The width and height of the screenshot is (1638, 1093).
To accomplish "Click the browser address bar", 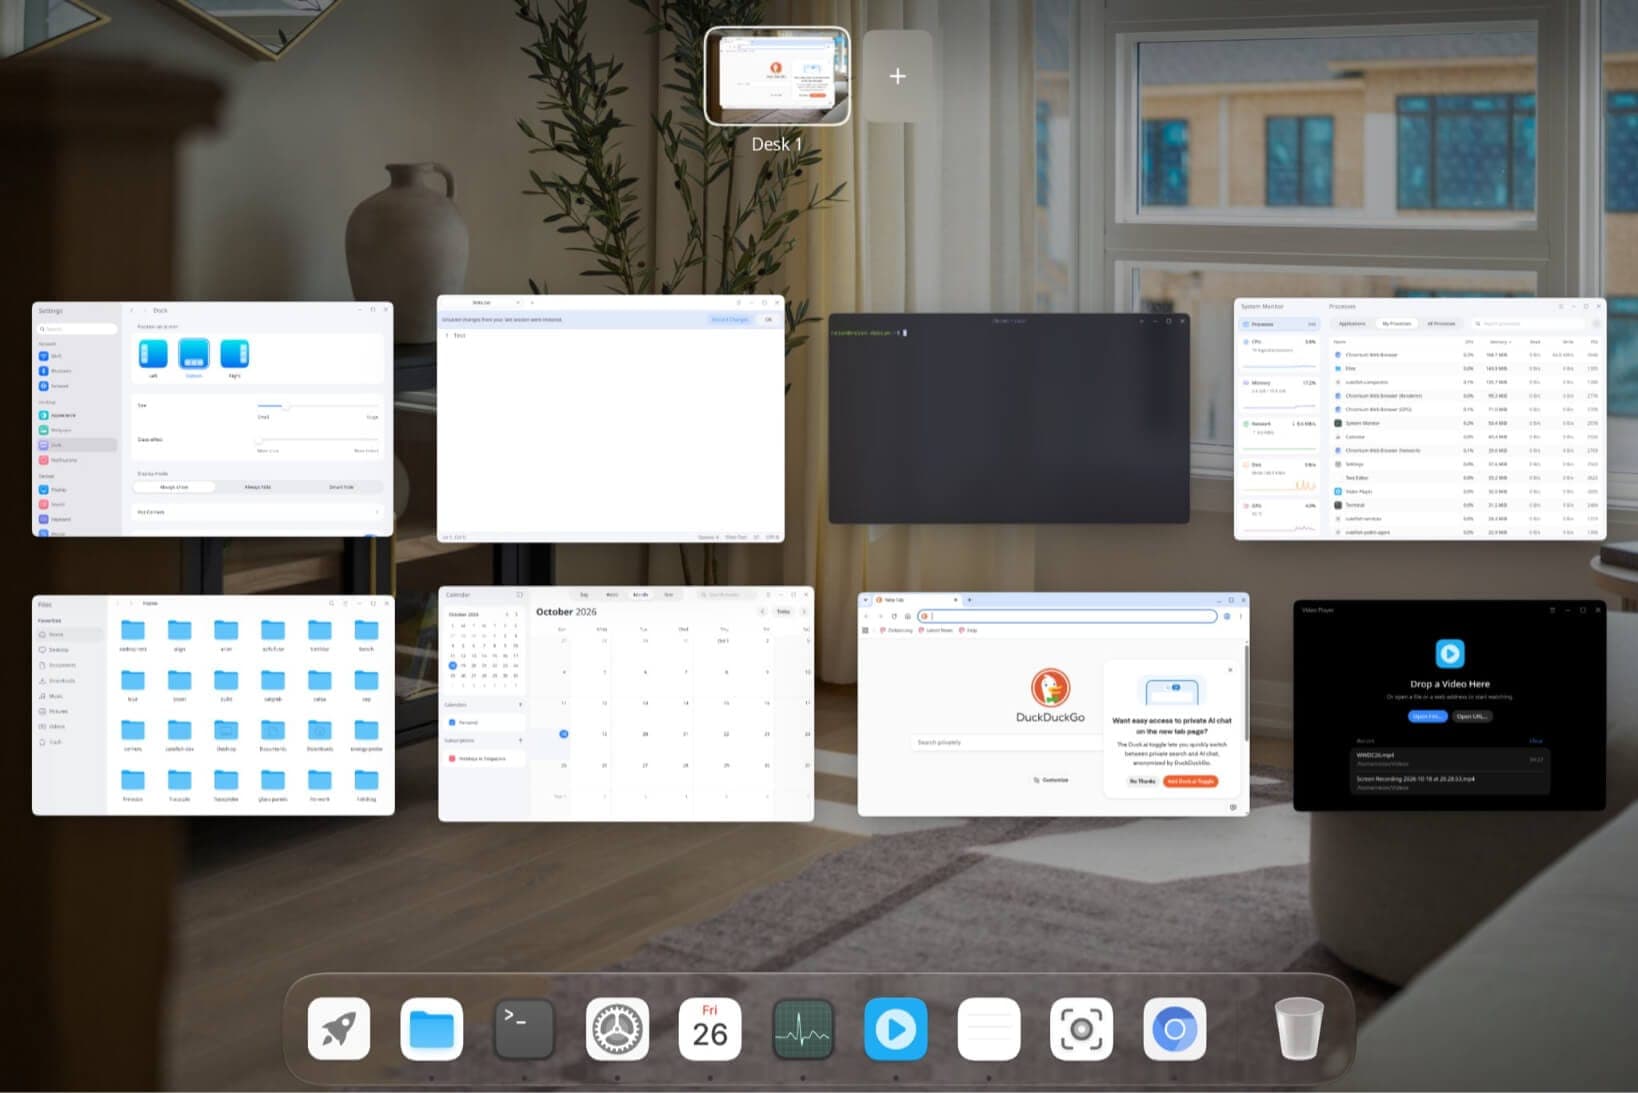I will click(1068, 616).
